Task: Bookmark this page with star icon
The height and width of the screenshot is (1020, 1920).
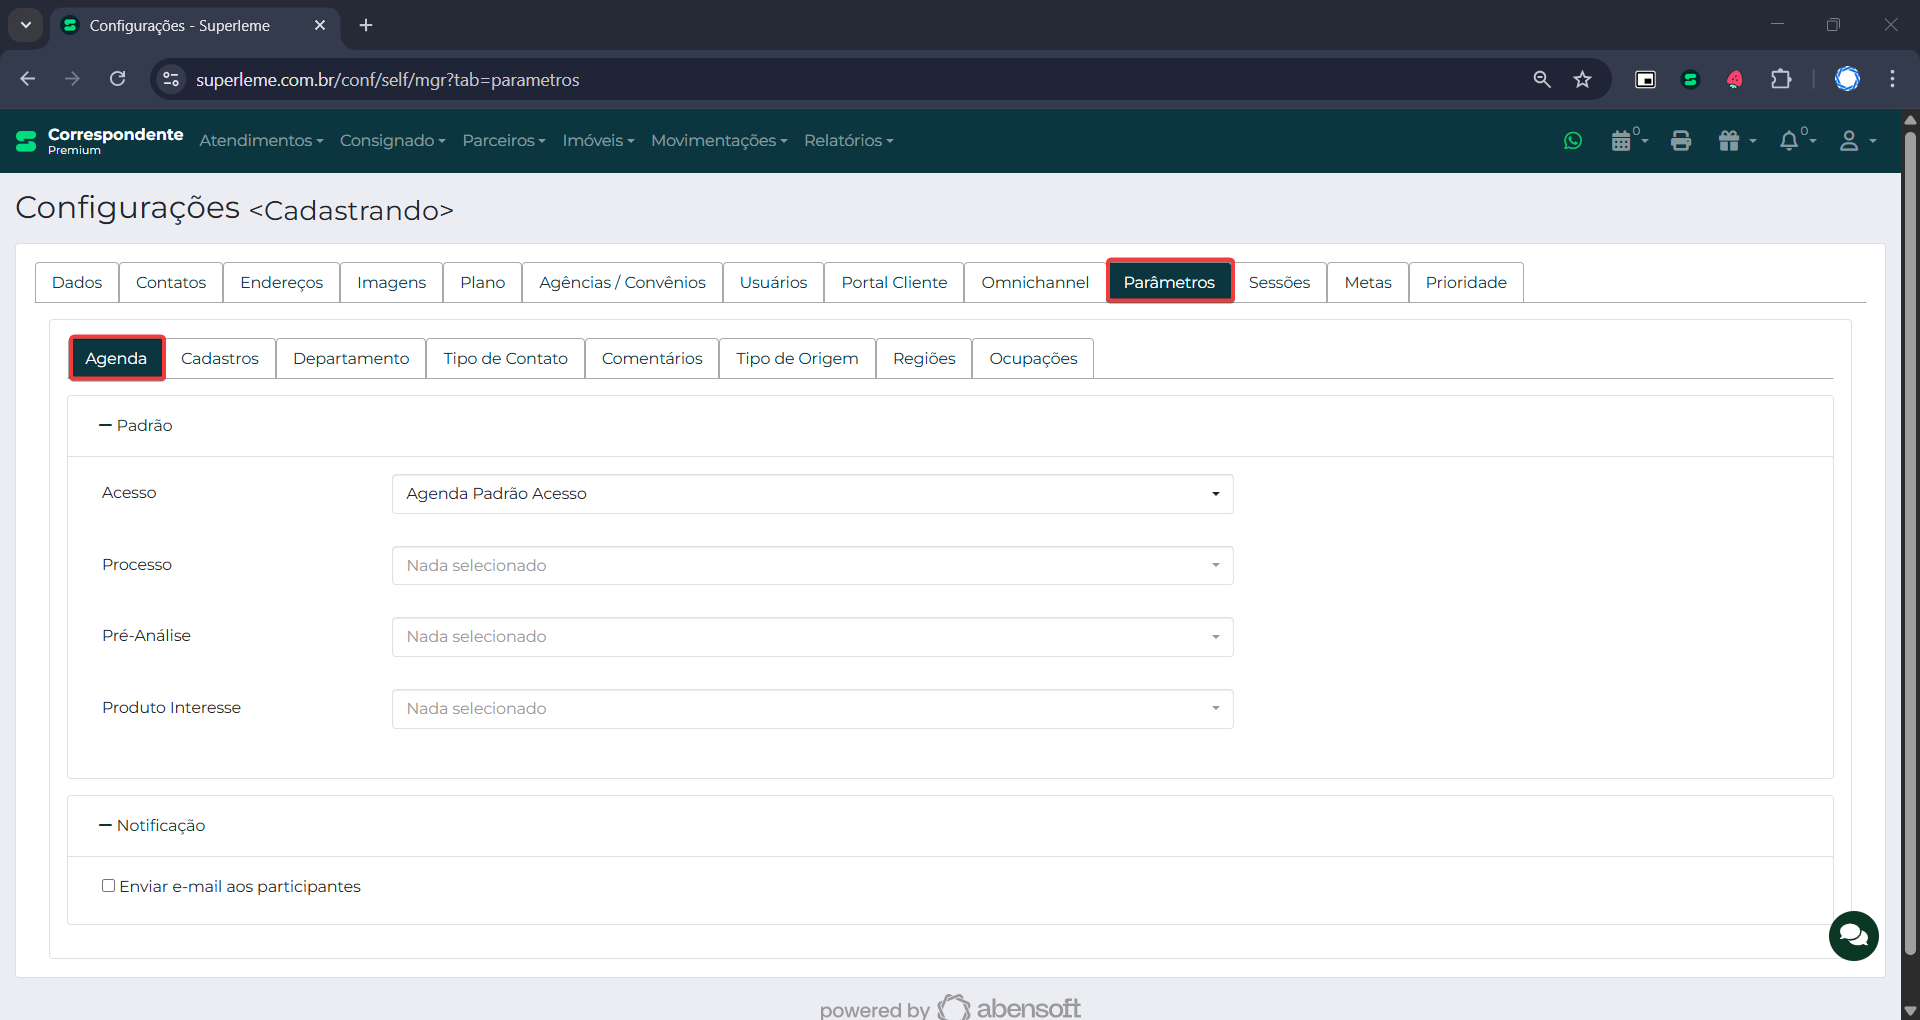Action: [x=1582, y=79]
